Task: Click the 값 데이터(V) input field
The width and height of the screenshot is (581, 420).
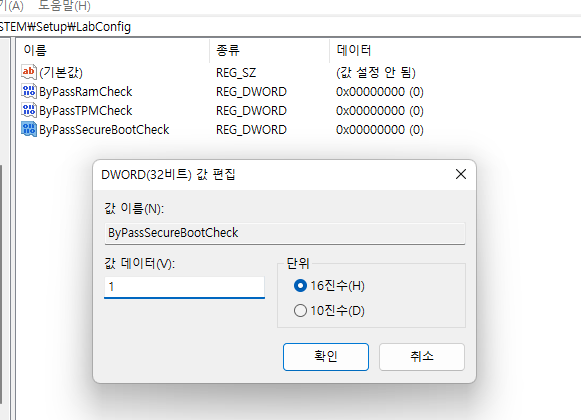Action: [185, 287]
